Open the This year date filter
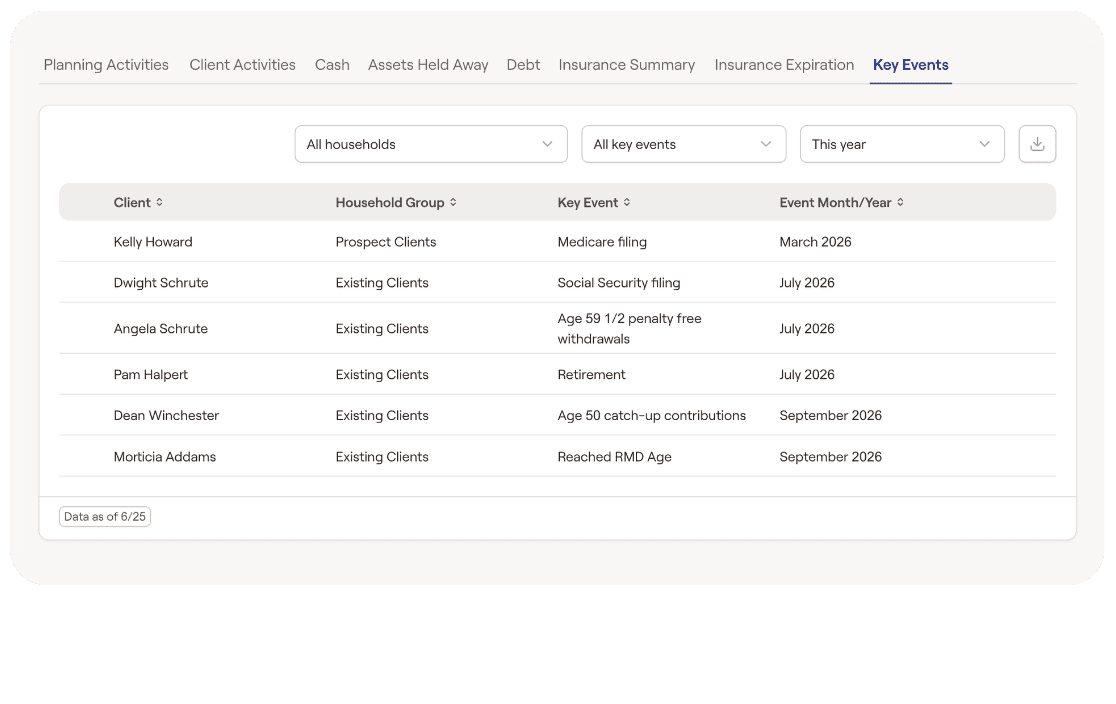 [x=902, y=144]
